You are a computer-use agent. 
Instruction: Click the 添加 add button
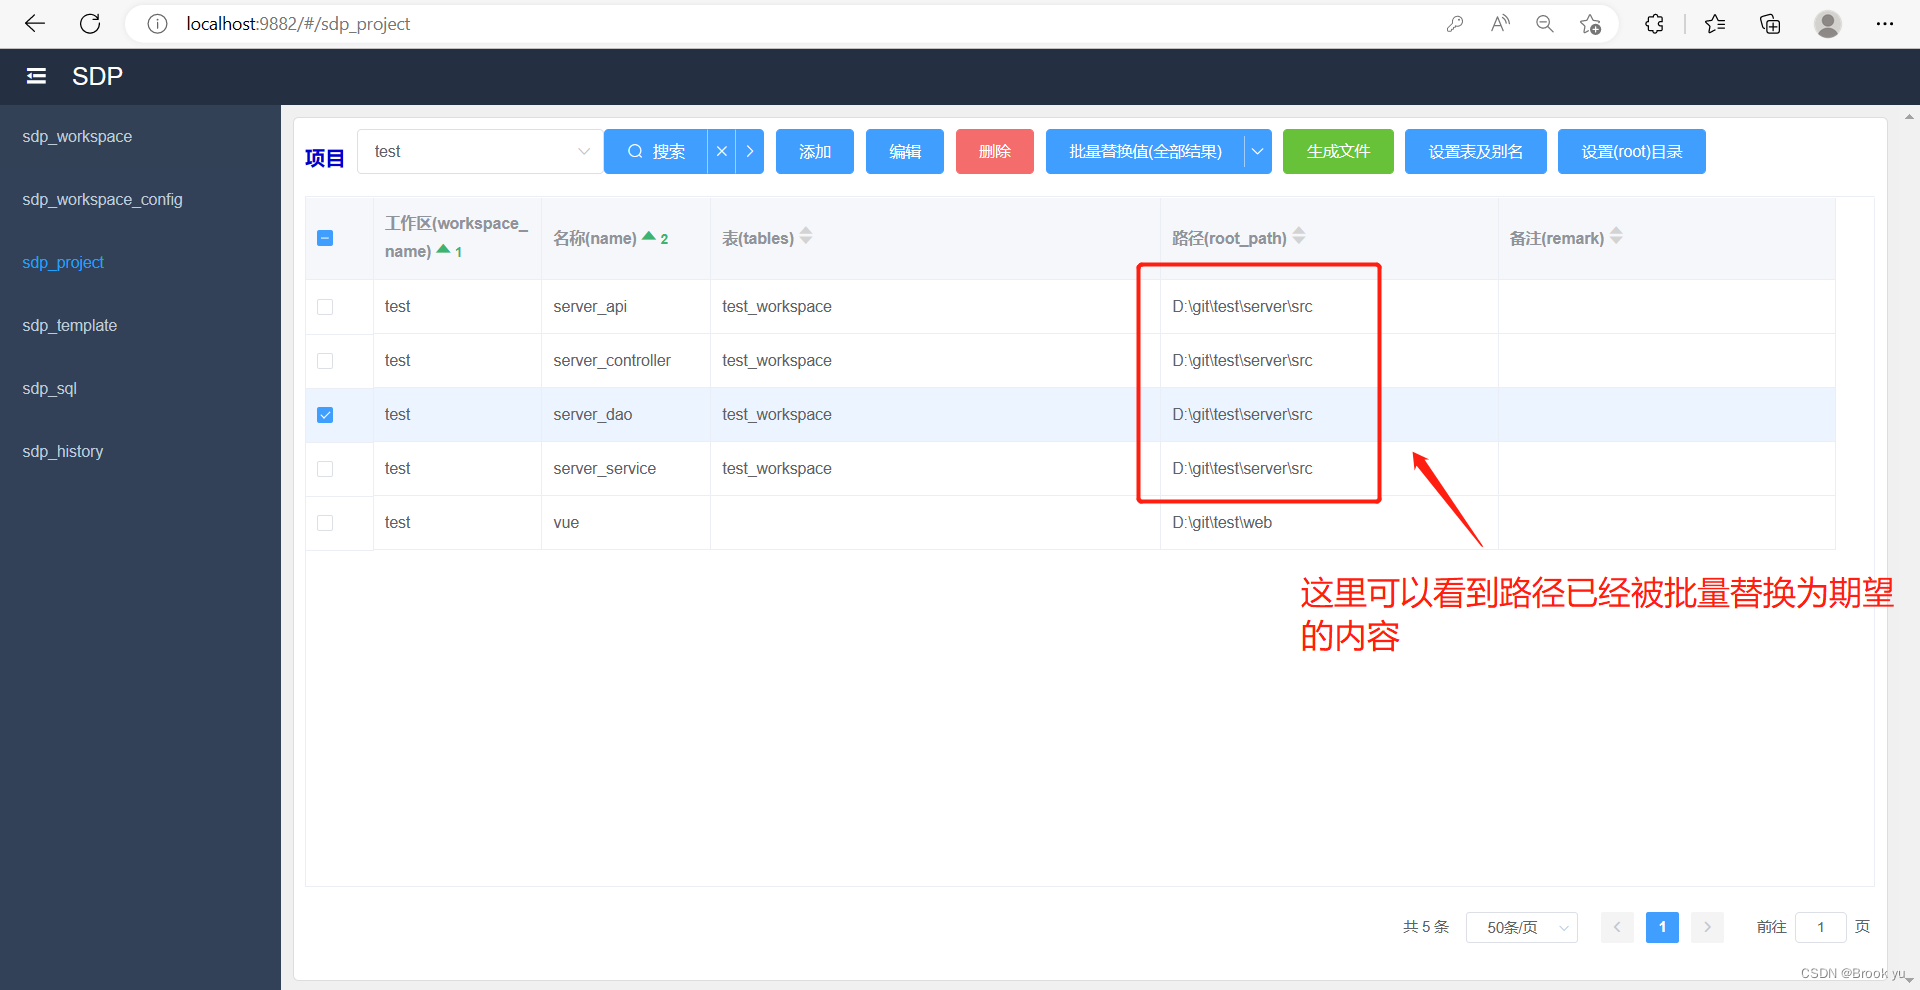(x=815, y=151)
